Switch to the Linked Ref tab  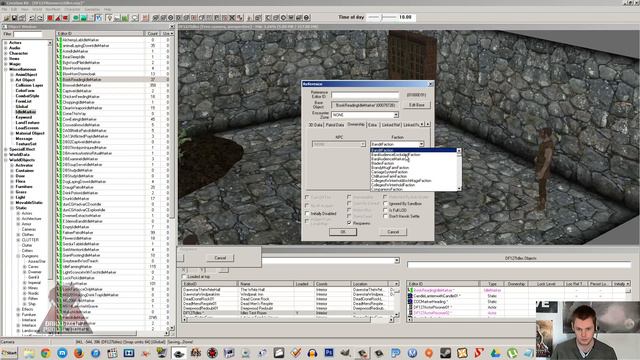click(391, 125)
